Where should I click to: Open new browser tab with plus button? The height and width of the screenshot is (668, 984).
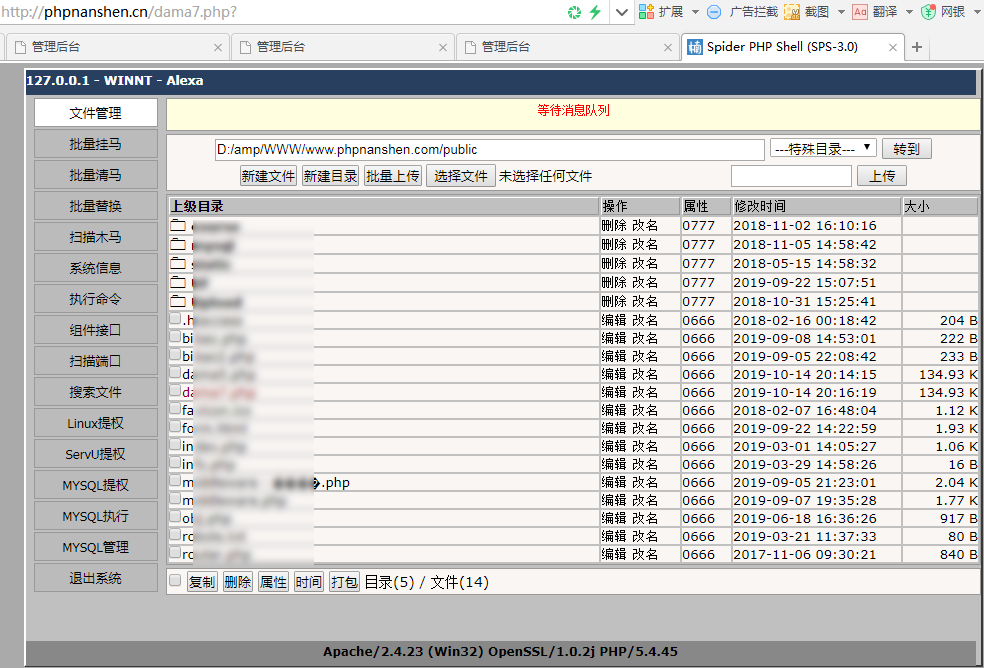[917, 47]
